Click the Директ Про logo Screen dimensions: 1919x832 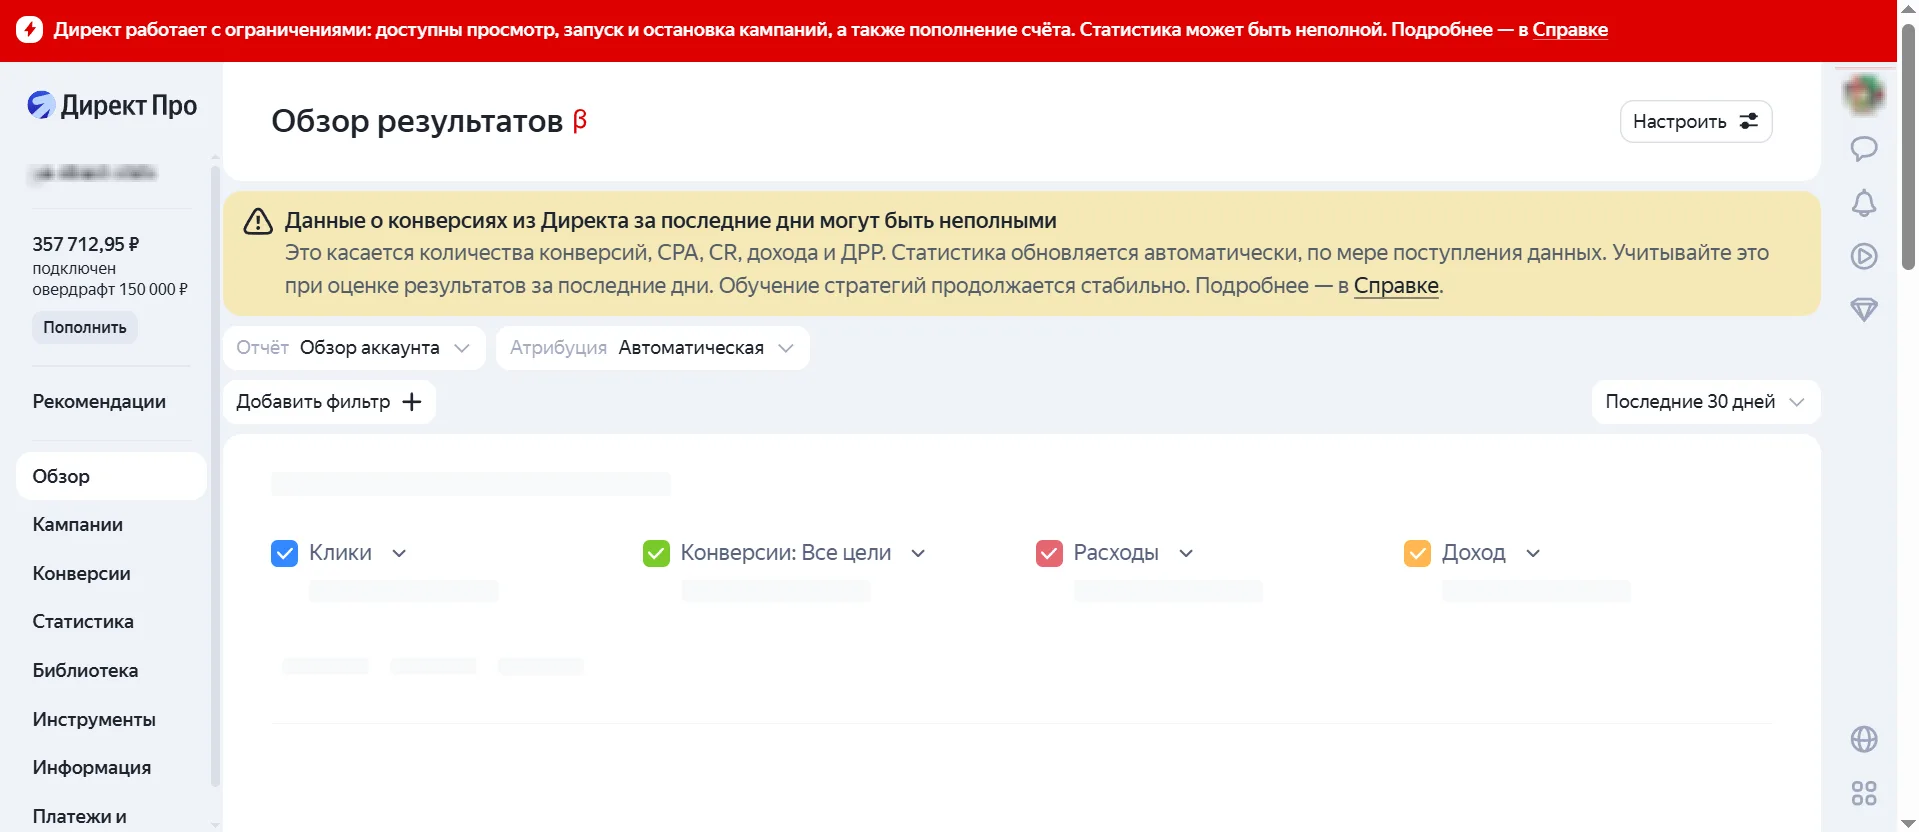click(112, 105)
